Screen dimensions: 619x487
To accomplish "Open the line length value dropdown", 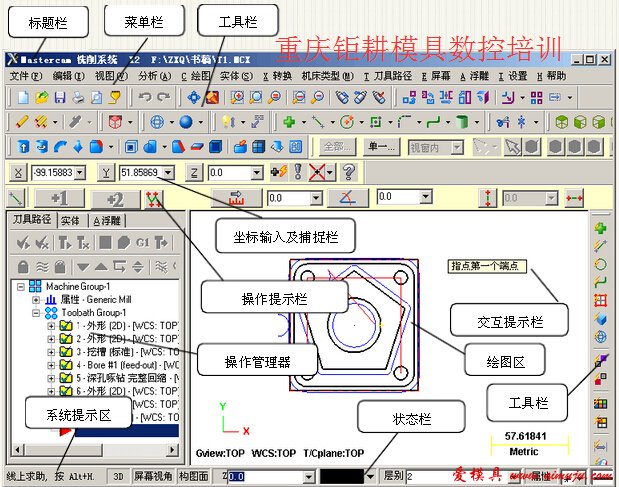I will (x=316, y=198).
